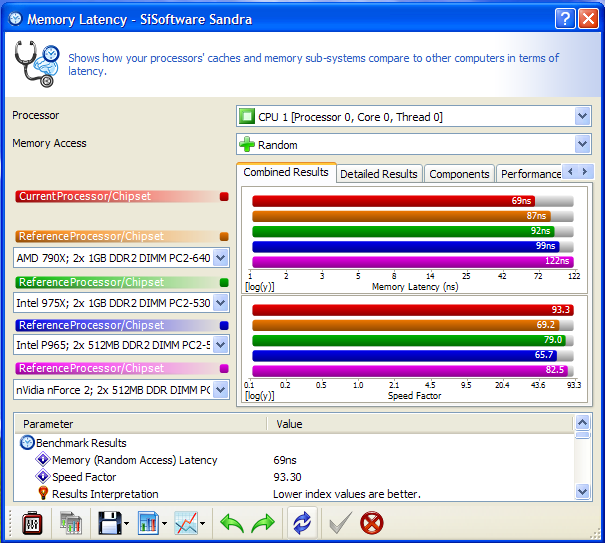Click the Speed Factor diamond icon
The width and height of the screenshot is (605, 543).
(x=42, y=476)
